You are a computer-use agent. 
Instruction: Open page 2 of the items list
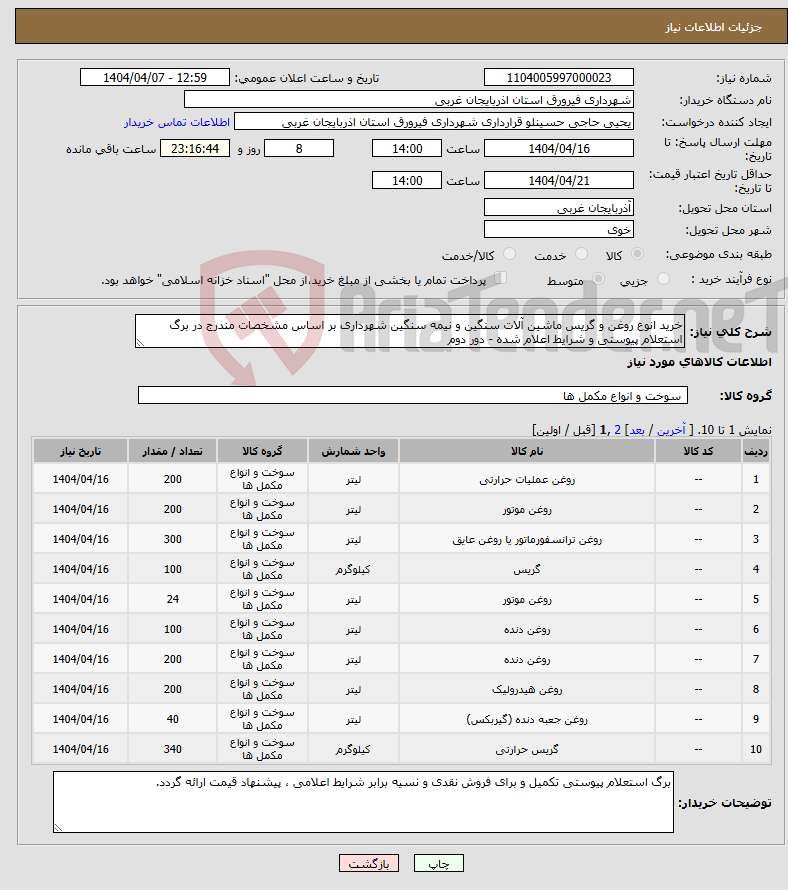pyautogui.click(x=618, y=430)
